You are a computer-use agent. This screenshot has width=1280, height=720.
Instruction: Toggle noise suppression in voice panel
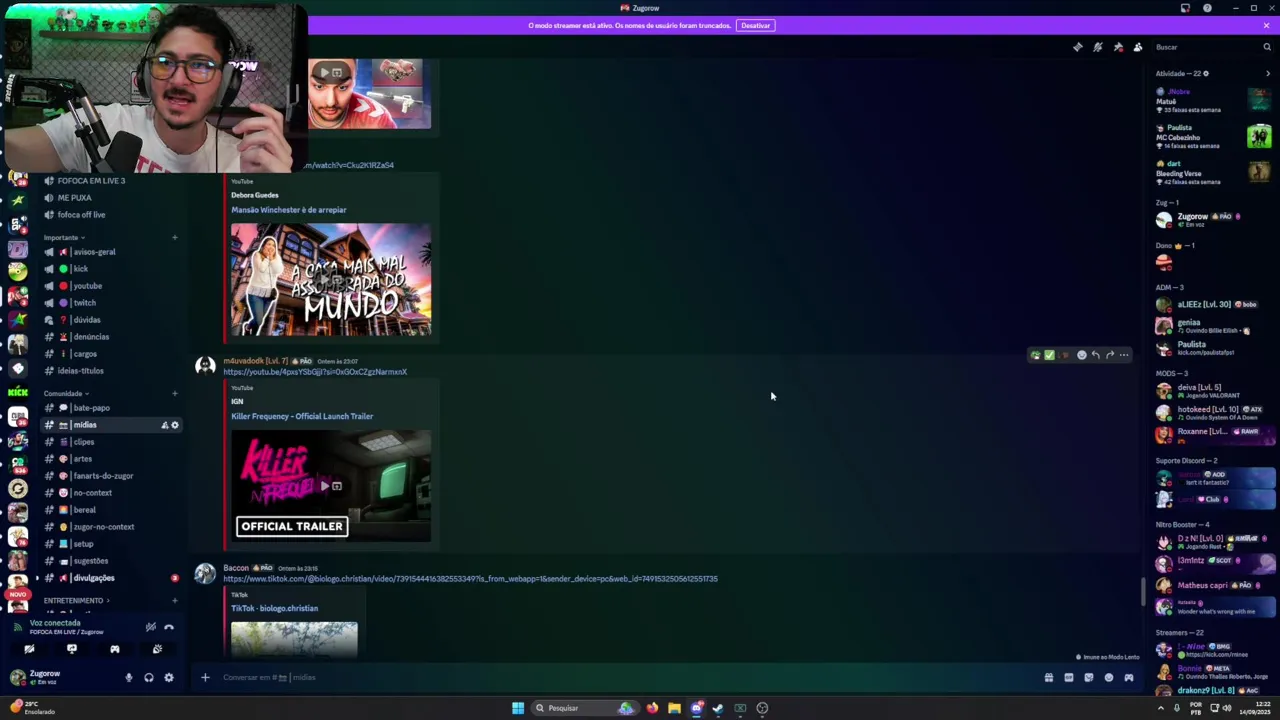(x=150, y=627)
